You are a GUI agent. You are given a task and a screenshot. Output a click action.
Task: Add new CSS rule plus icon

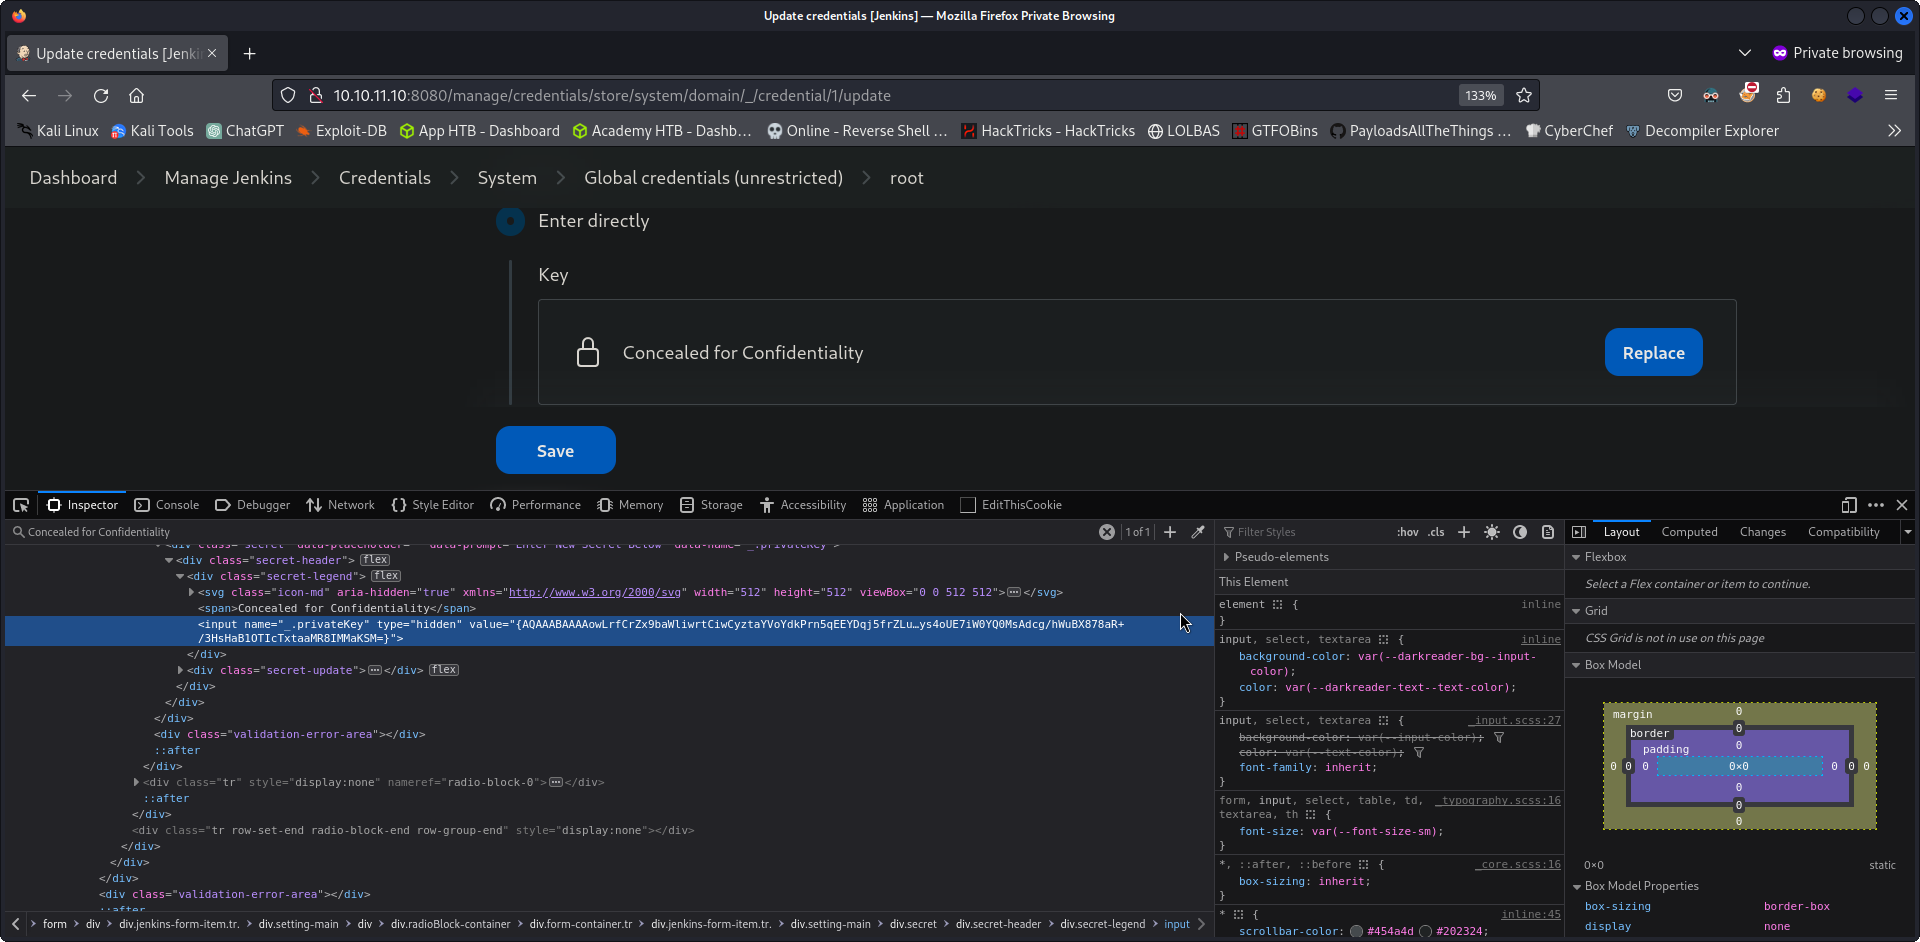click(x=1464, y=532)
